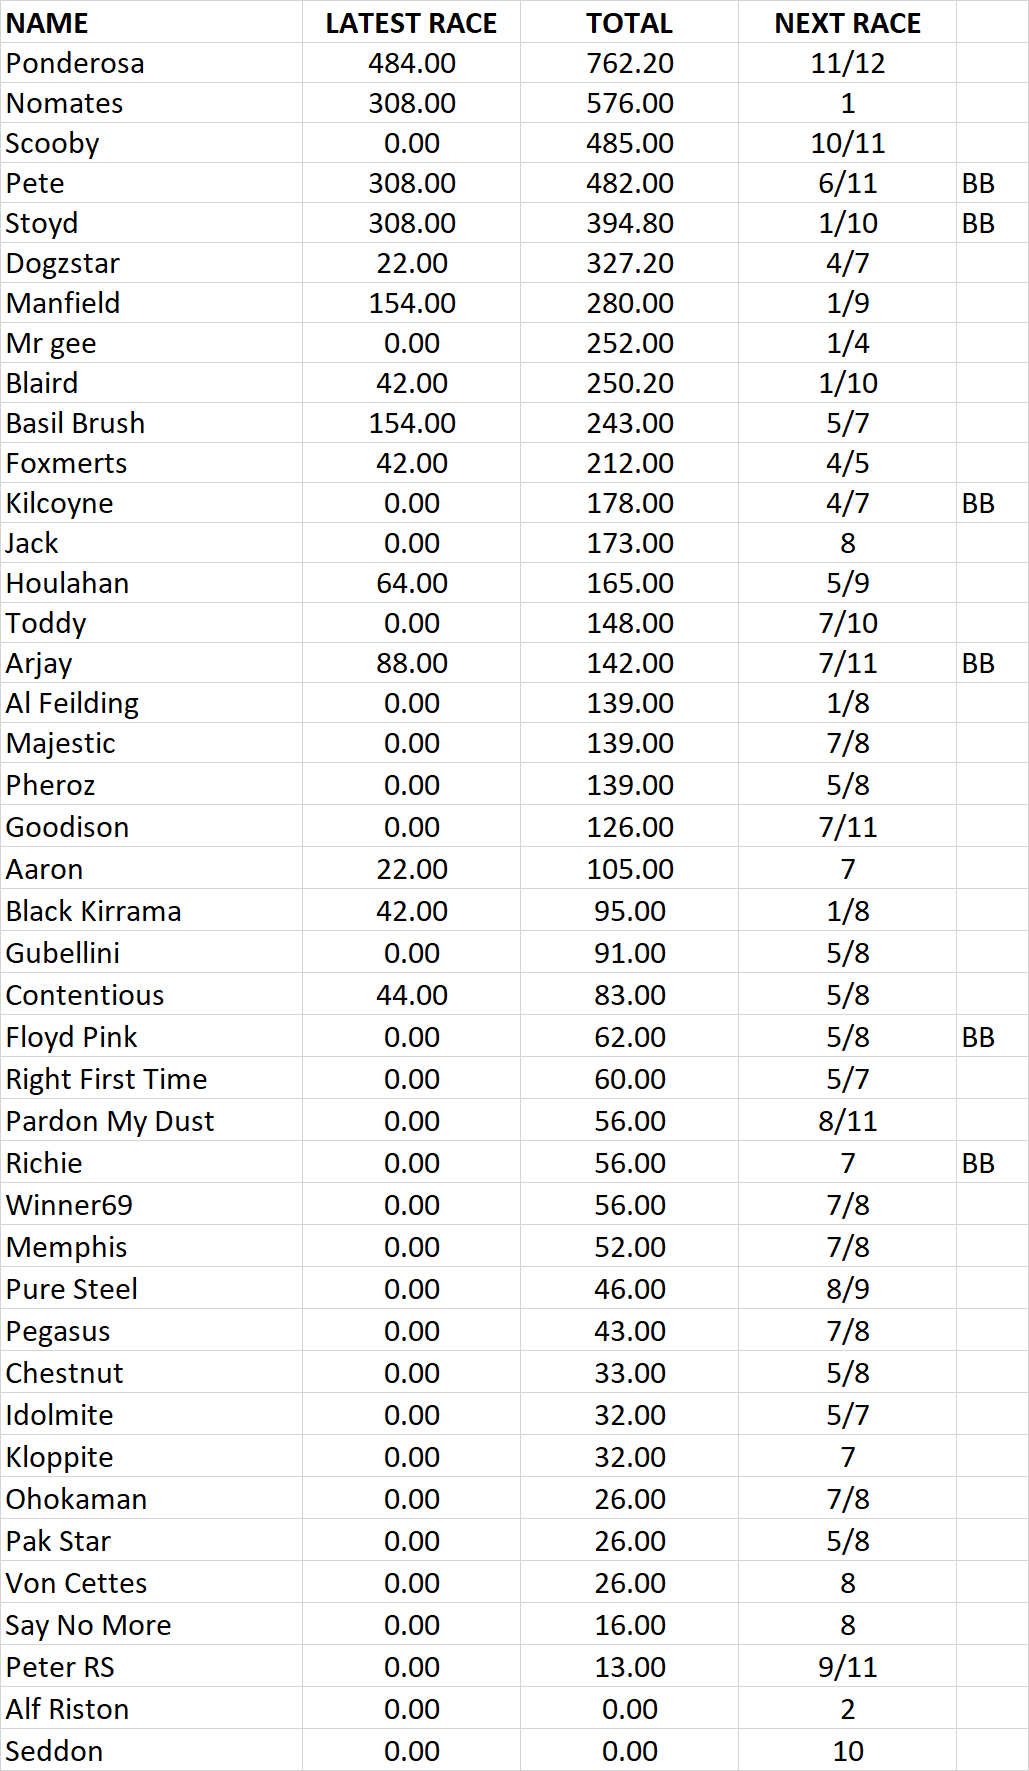
Task: Click the Dogzstar name cell
Action: (x=63, y=263)
